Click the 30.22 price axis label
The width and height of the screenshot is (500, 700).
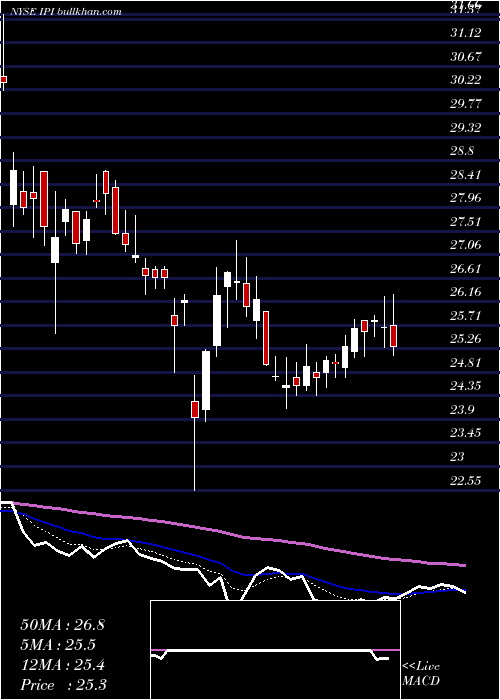click(466, 80)
